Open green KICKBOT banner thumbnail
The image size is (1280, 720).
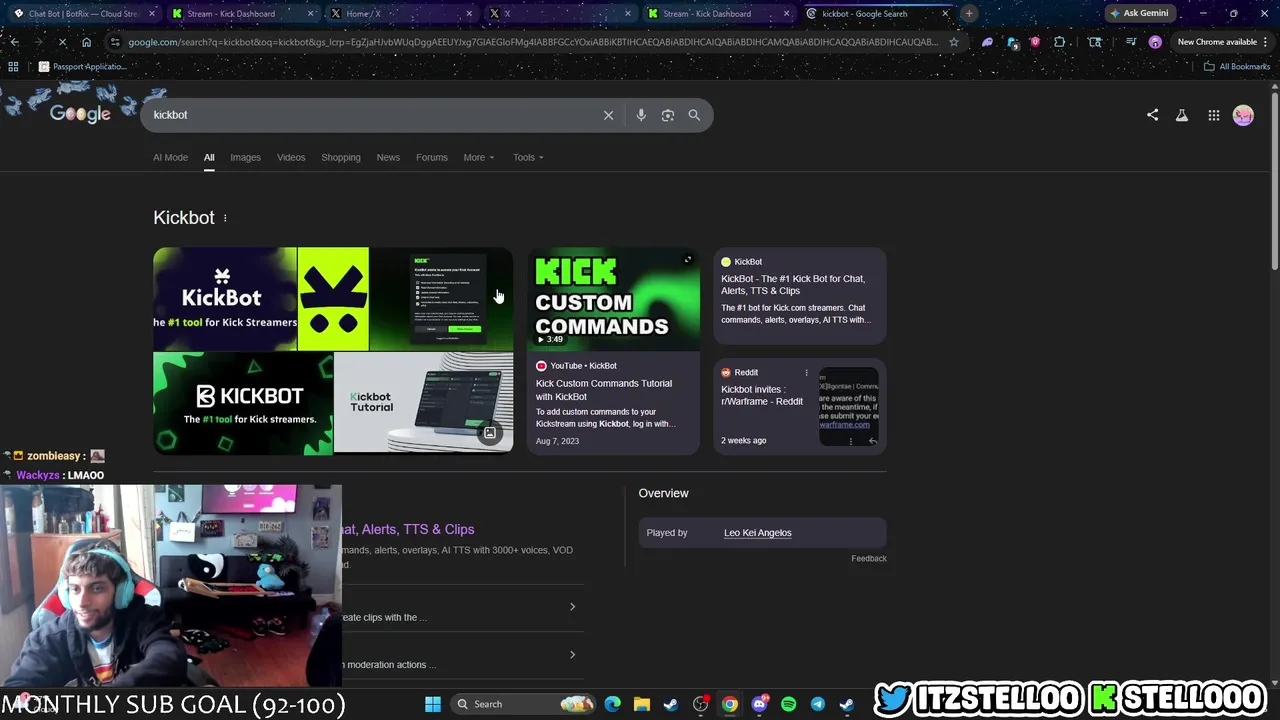tap(243, 403)
